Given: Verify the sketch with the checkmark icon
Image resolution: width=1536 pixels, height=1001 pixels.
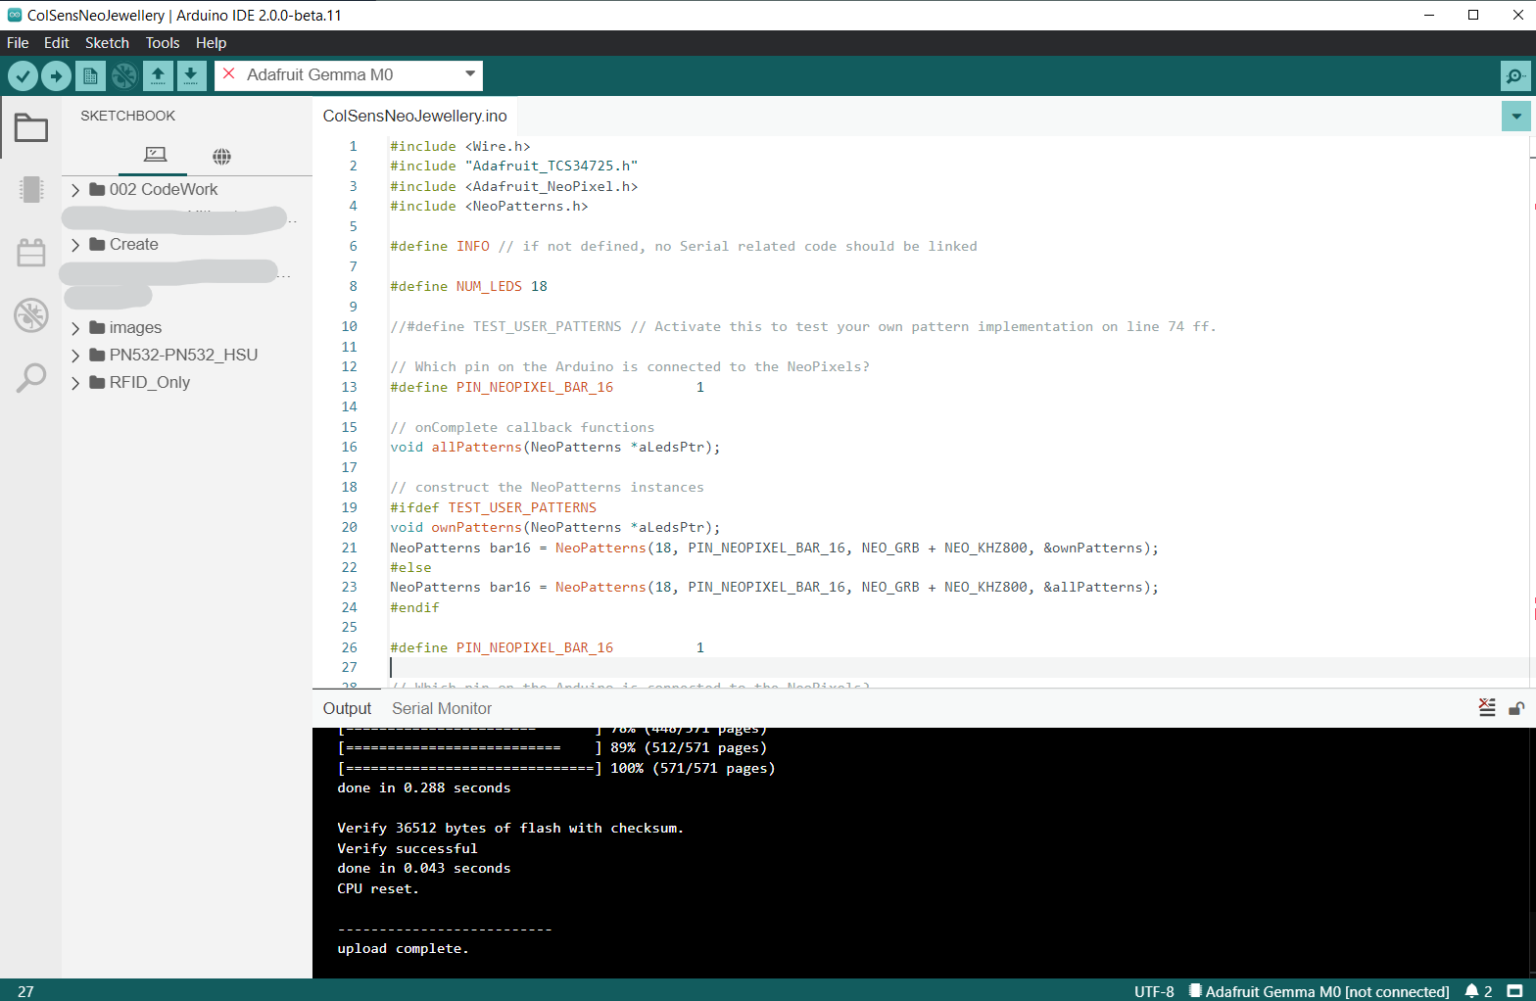Looking at the screenshot, I should point(22,75).
